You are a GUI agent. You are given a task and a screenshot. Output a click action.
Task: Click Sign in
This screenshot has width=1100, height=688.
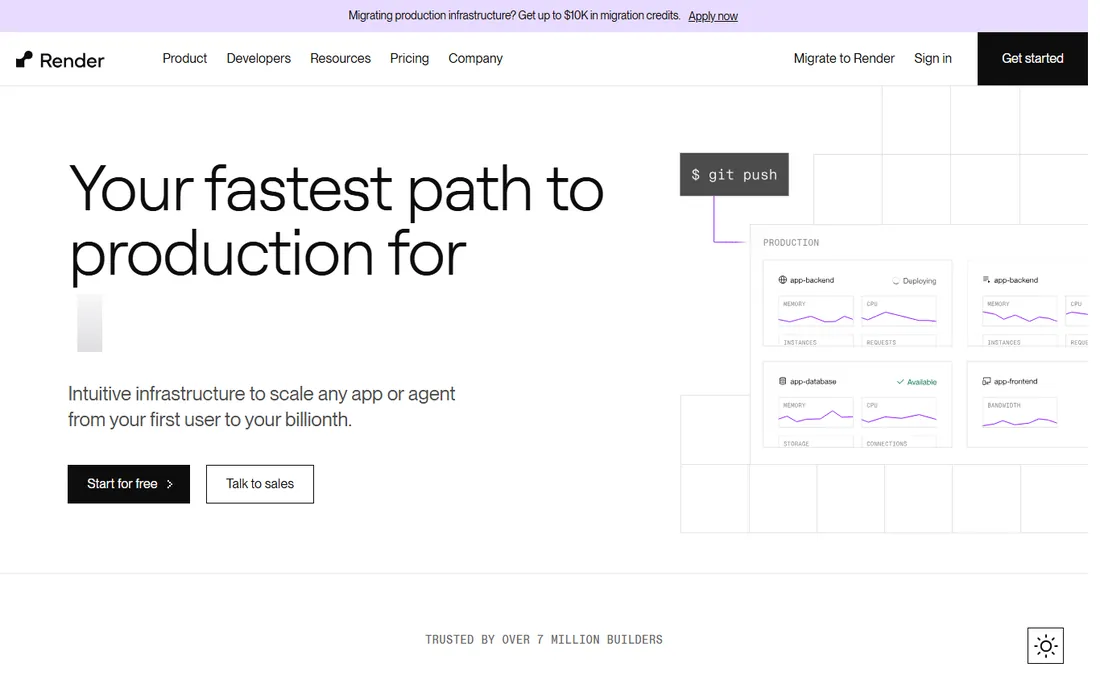[x=932, y=58]
